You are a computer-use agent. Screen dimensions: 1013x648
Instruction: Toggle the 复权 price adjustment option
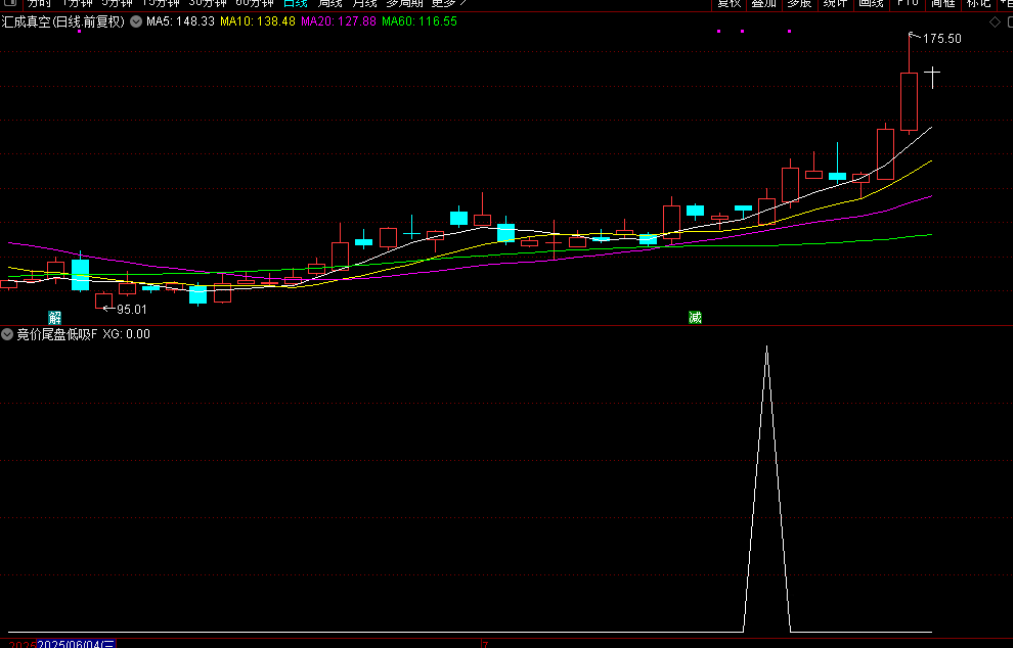[729, 4]
